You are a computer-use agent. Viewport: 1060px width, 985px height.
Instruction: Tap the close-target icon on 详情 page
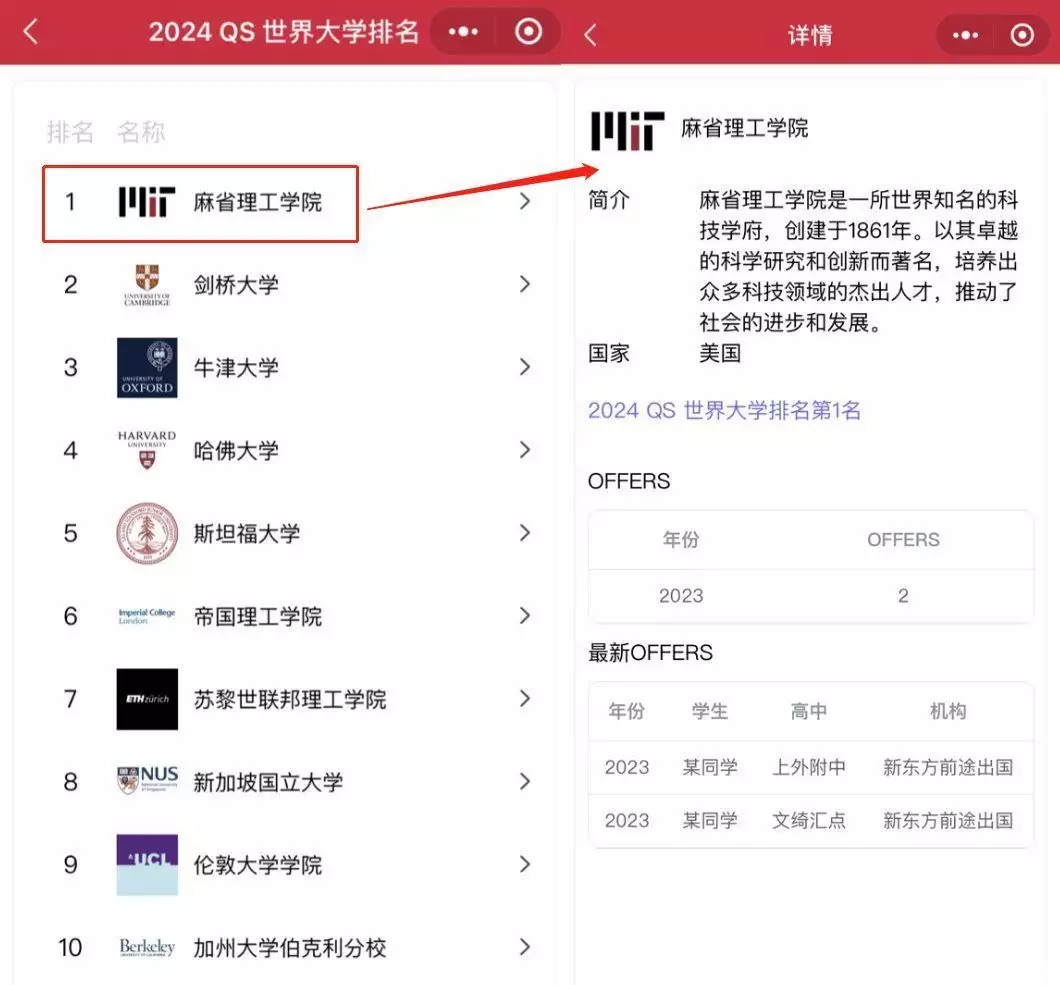point(1021,34)
